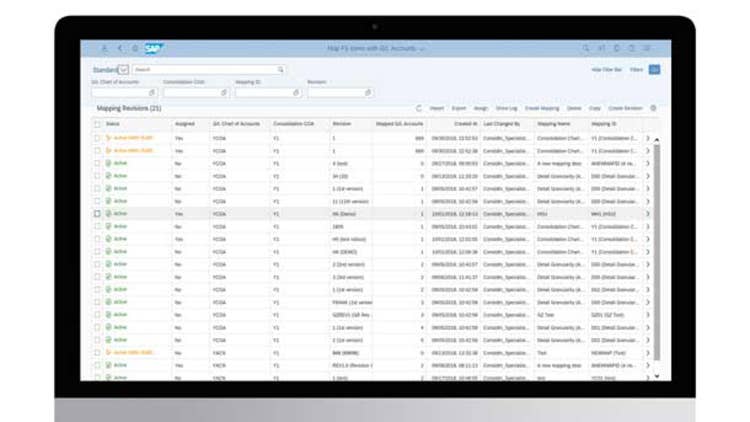Refresh the Mapping Revisions table
Screen dimensions: 750x422
[419, 108]
